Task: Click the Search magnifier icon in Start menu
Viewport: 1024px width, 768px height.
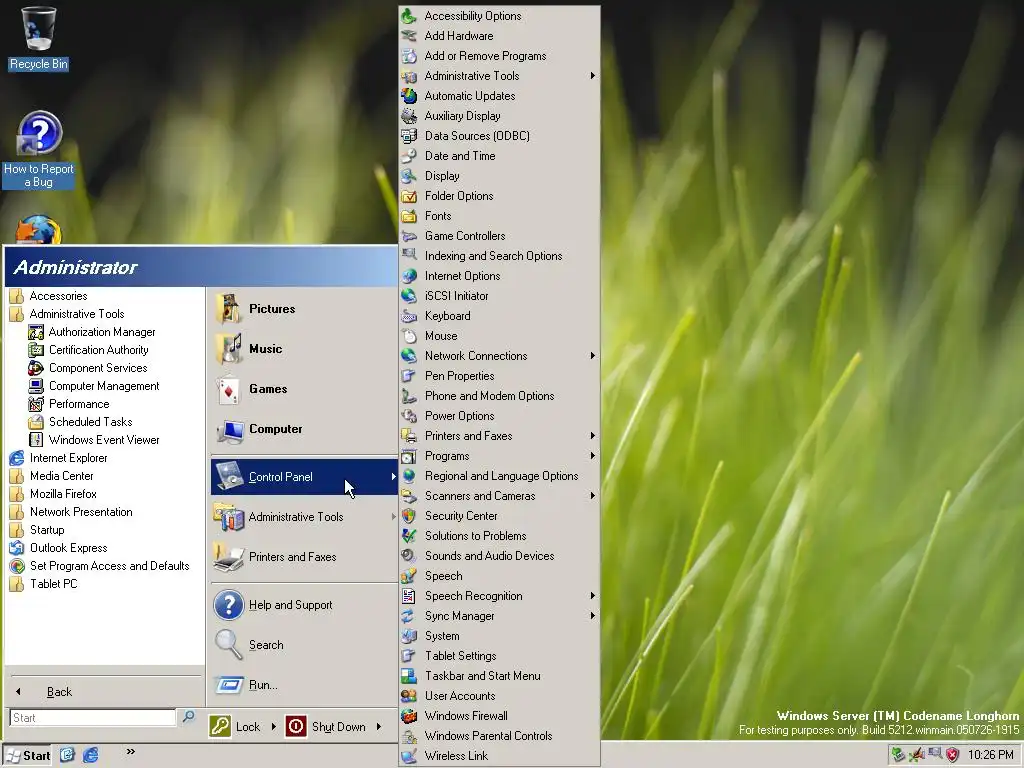Action: coord(229,645)
